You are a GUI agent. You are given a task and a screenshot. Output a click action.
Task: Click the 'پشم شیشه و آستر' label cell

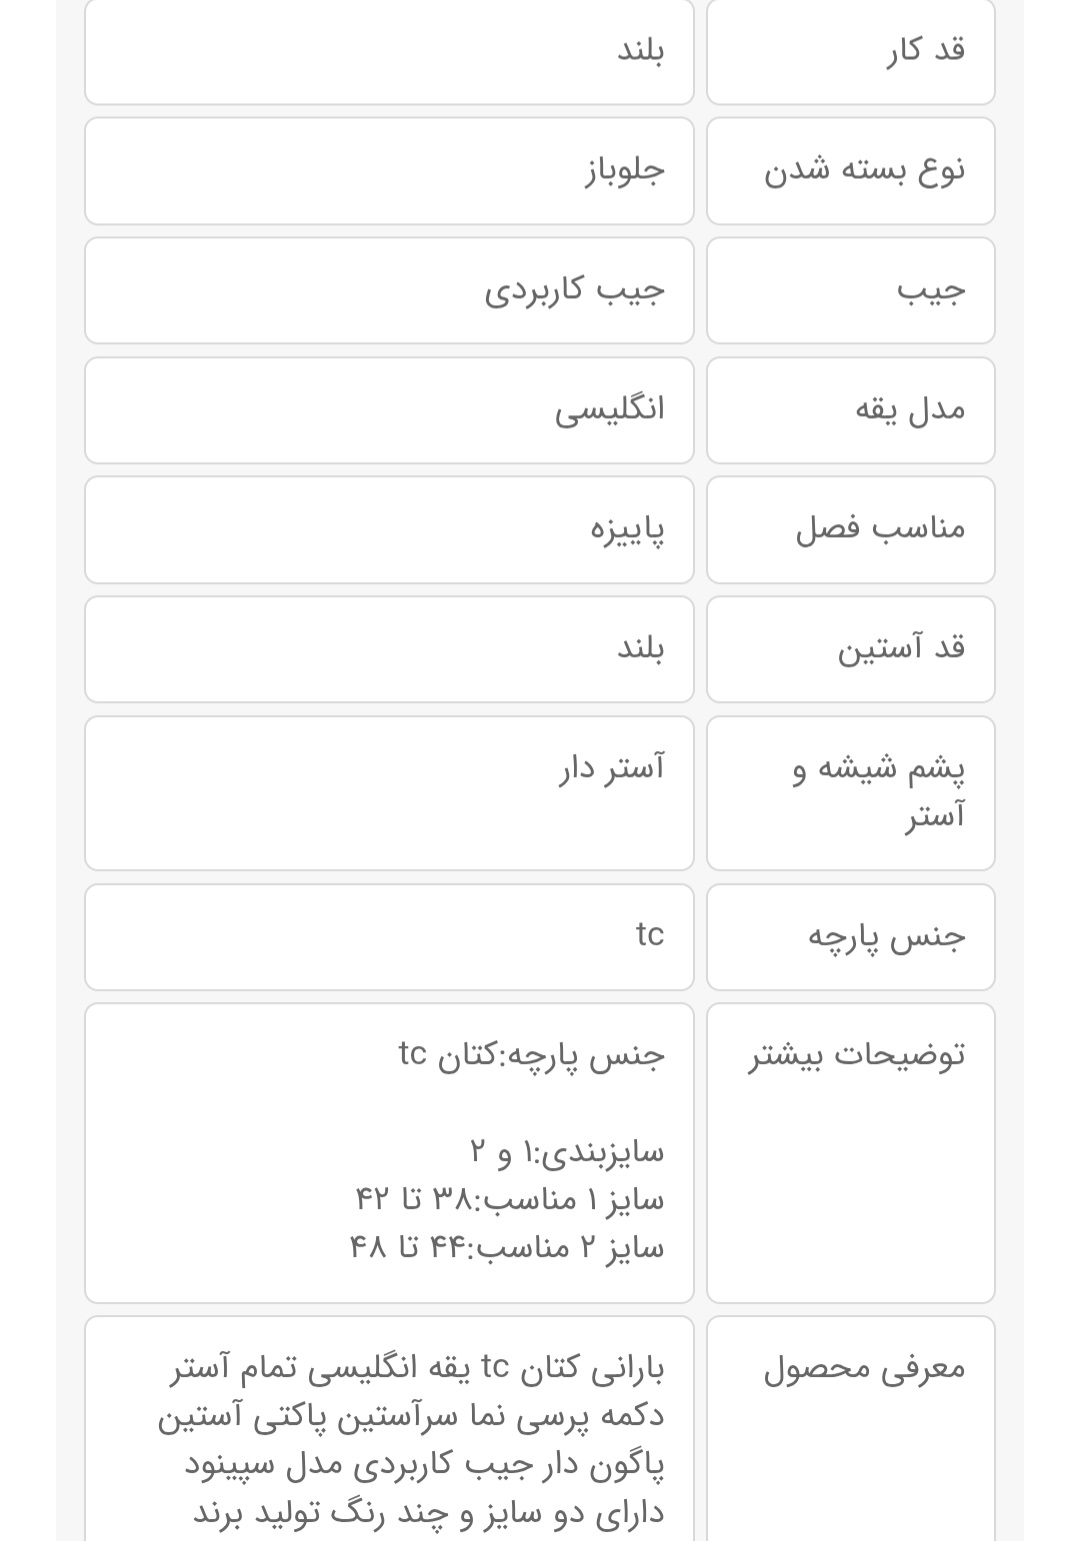coord(850,792)
